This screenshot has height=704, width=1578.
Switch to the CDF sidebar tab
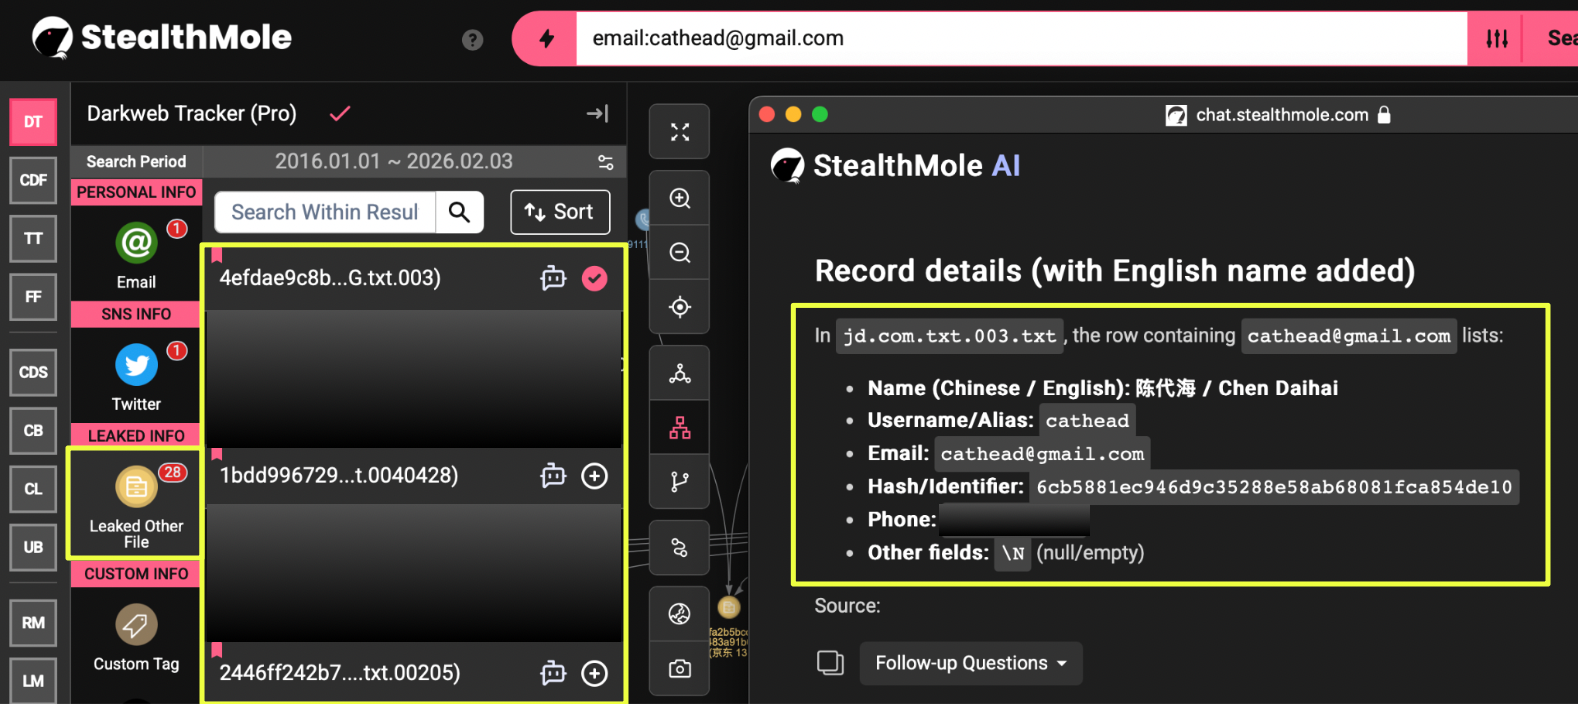tap(33, 180)
